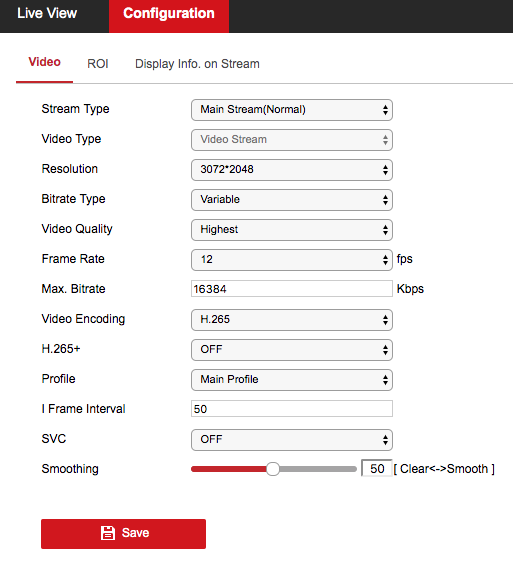The image size is (513, 583).
Task: Expand the Bitrate Type dropdown
Action: tap(292, 200)
